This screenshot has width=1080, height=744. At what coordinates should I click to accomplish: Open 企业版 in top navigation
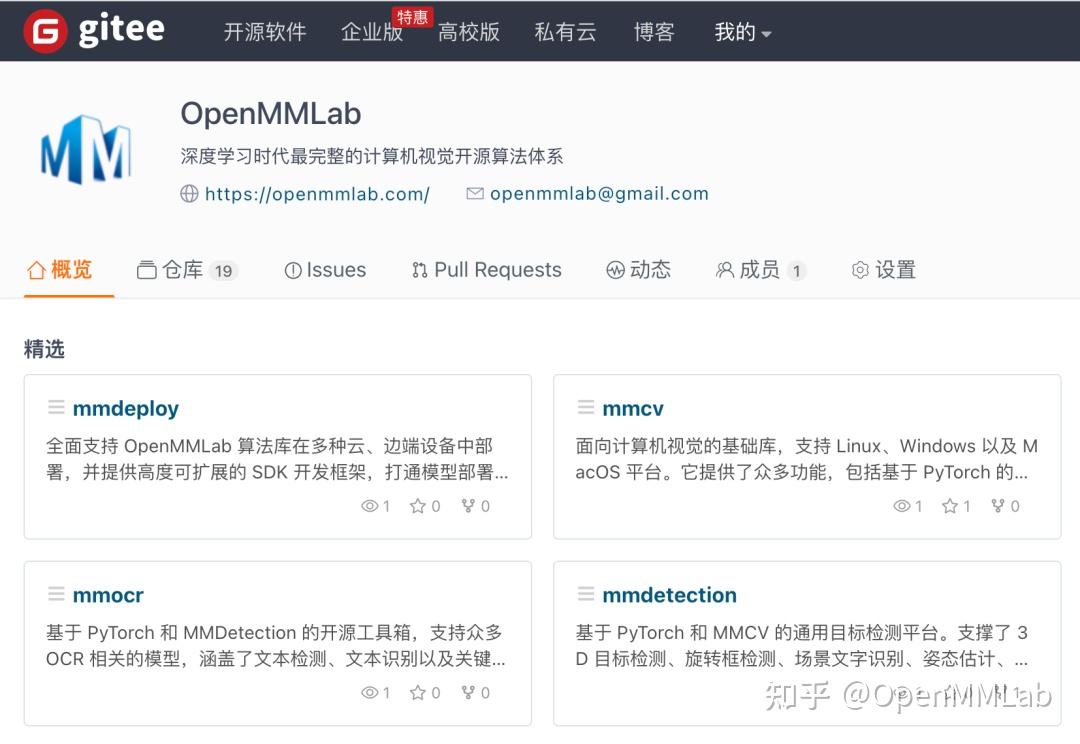[x=372, y=32]
